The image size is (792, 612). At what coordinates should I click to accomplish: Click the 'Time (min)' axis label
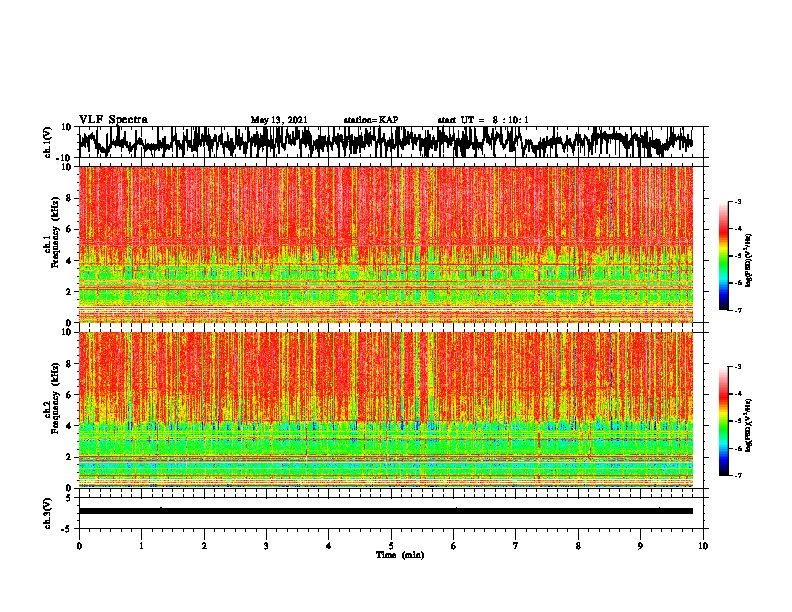[400, 555]
